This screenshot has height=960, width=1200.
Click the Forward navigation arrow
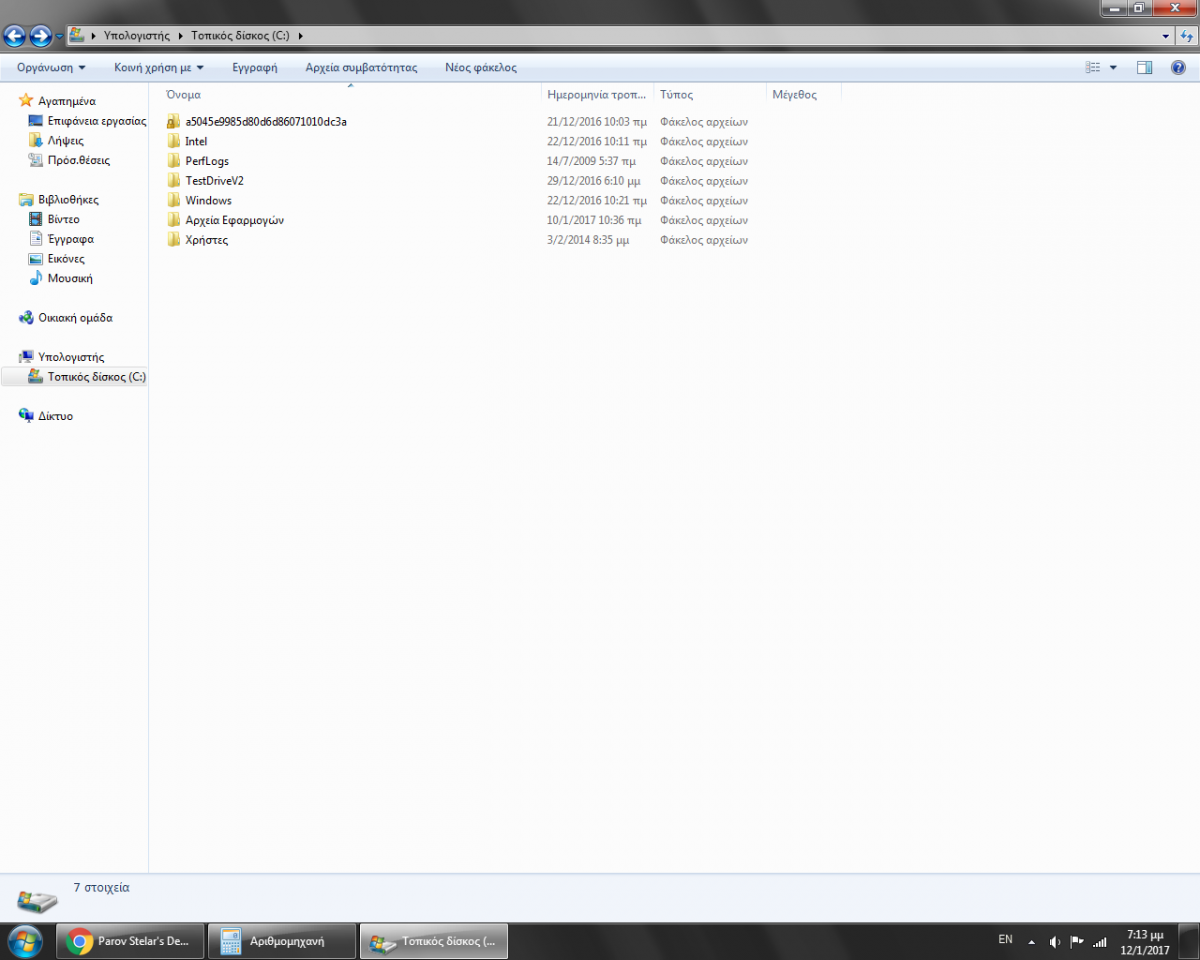pyautogui.click(x=40, y=37)
